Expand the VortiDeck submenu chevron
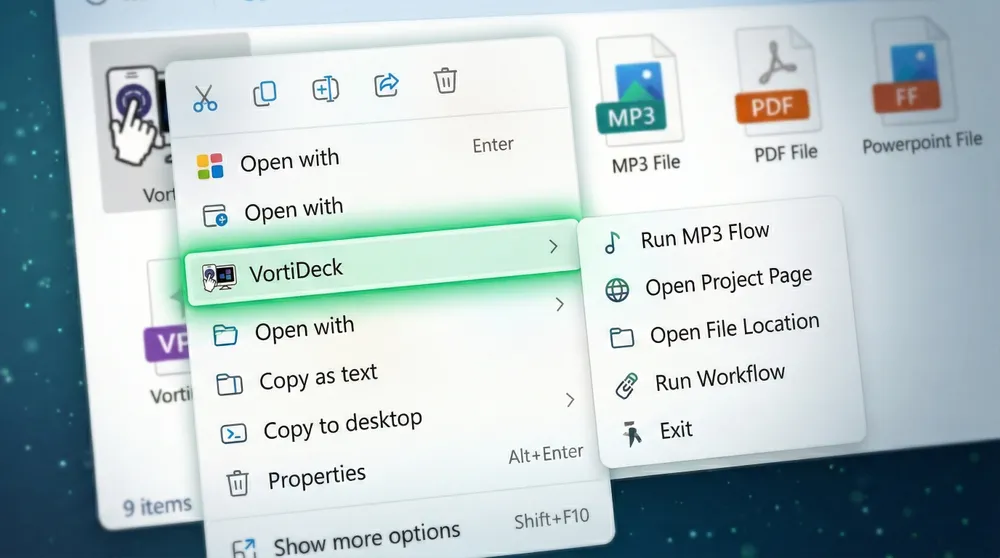This screenshot has width=1000, height=558. 554,246
